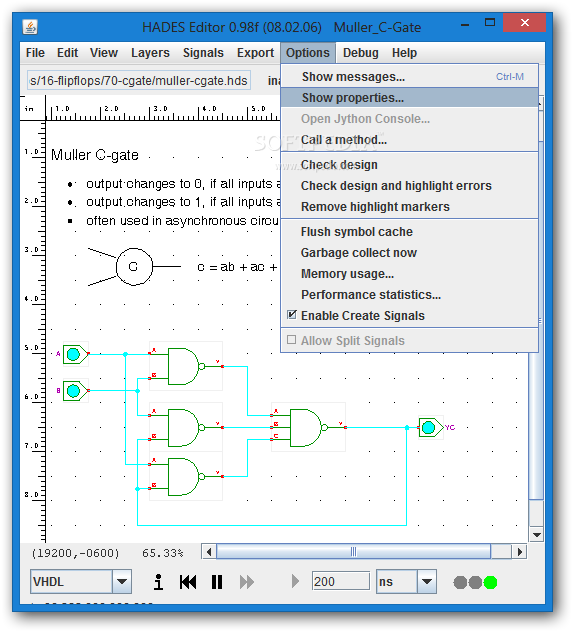The width and height of the screenshot is (573, 632).
Task: Open the Signals menu
Action: click(x=203, y=53)
